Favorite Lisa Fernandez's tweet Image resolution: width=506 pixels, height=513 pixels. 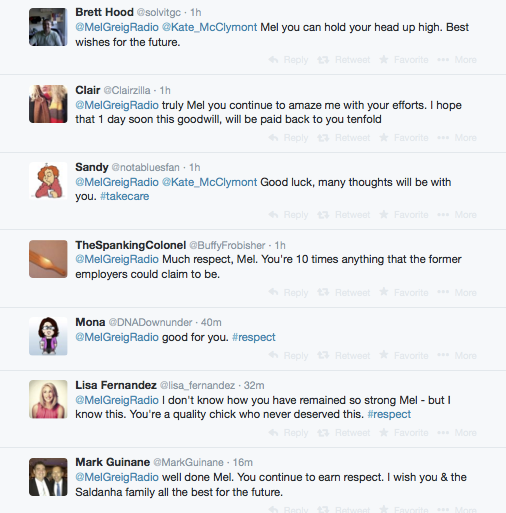tap(404, 433)
